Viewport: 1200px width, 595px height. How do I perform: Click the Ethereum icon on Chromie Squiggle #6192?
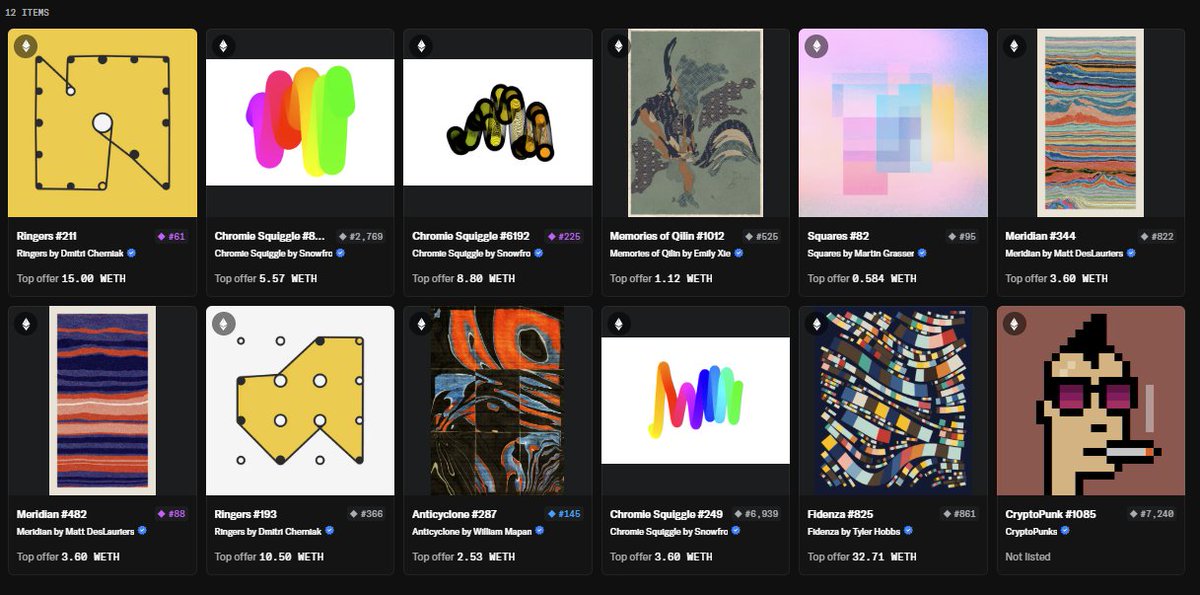tap(420, 46)
